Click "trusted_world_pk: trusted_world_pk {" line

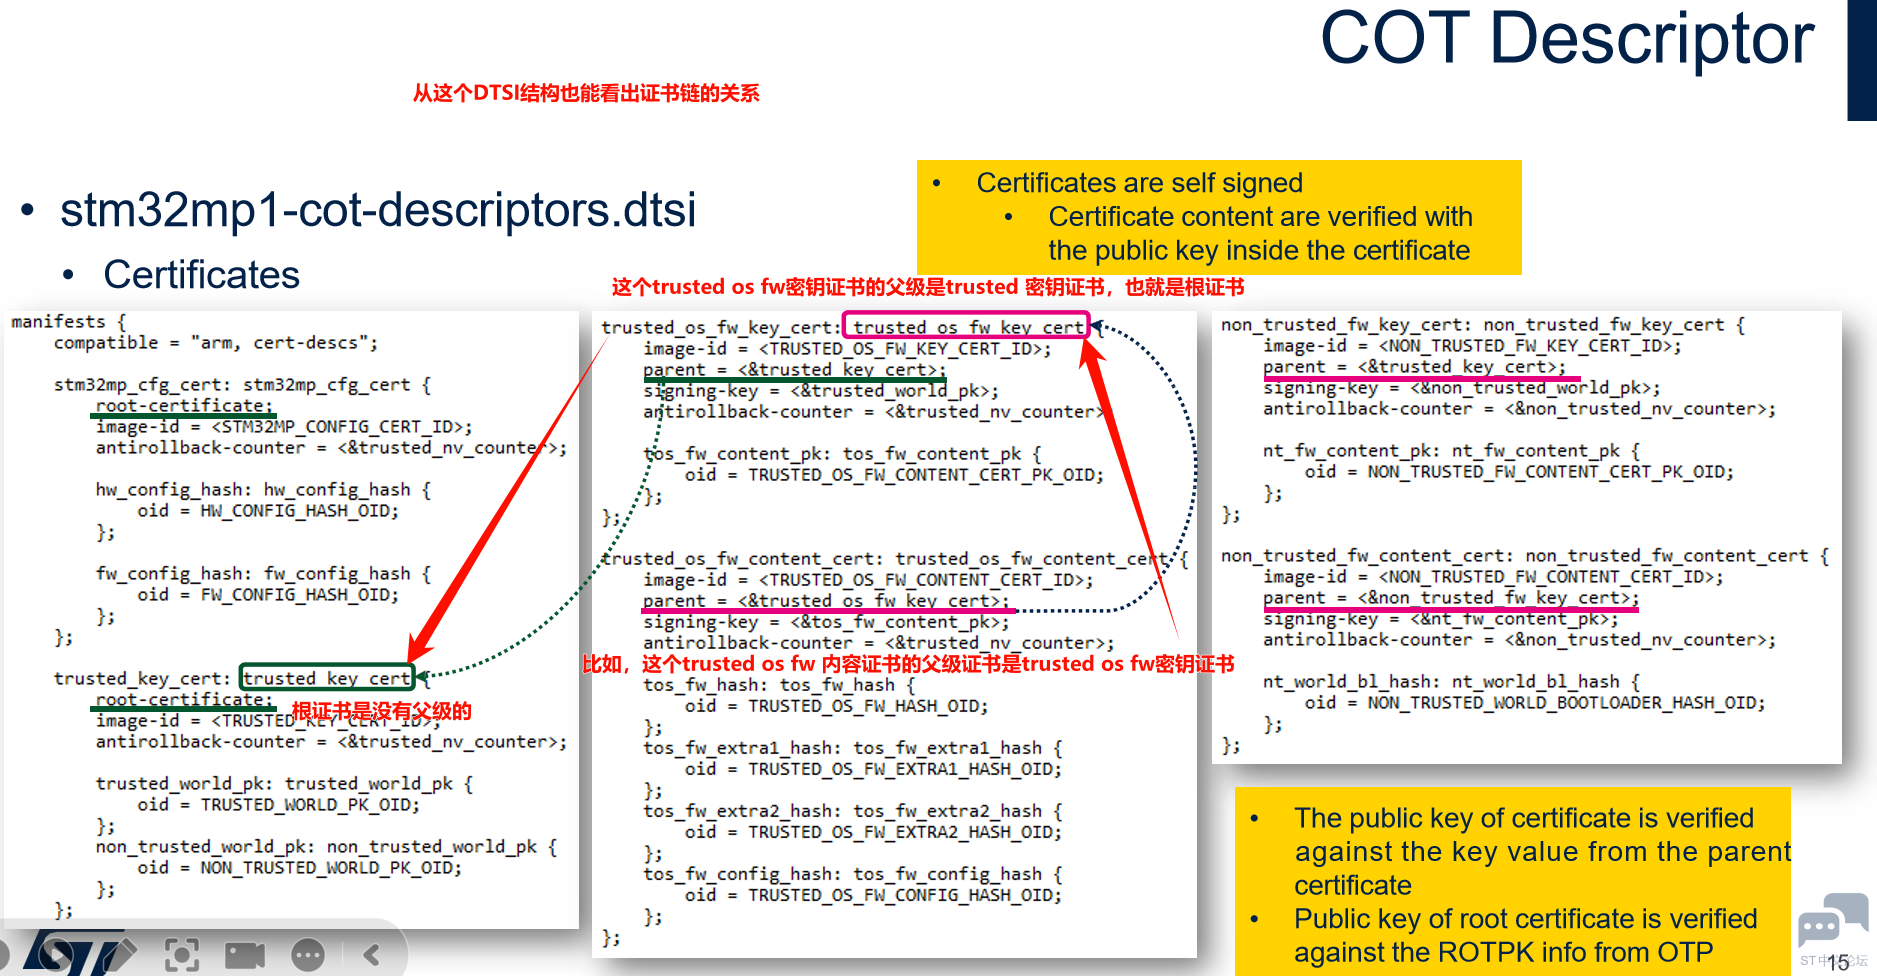point(285,784)
